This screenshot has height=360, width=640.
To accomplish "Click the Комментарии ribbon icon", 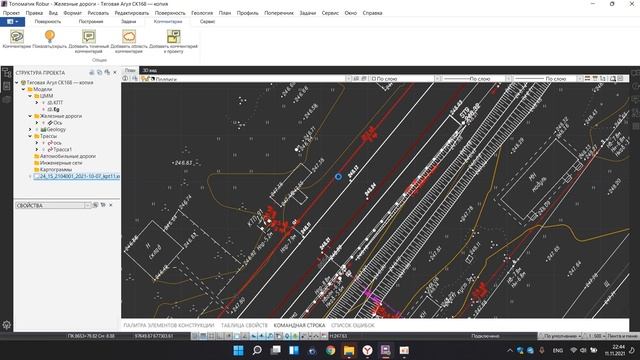I will 17,37.
